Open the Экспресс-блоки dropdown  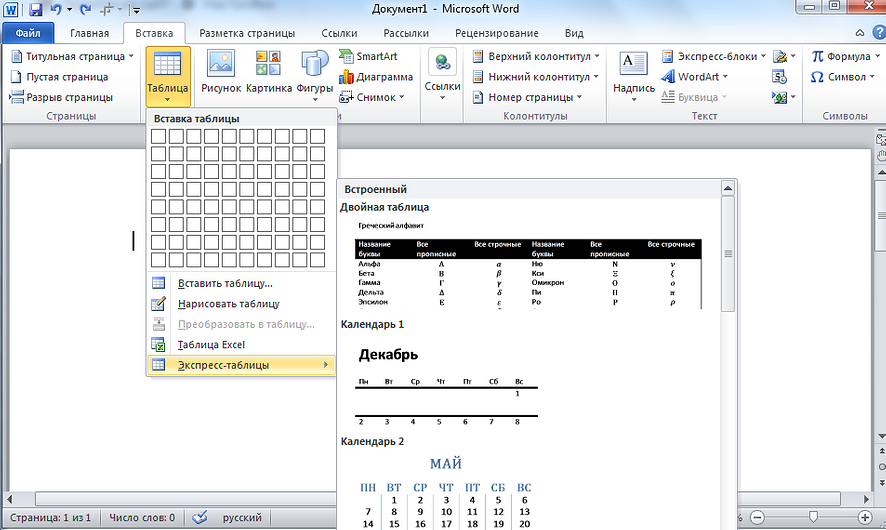click(x=763, y=56)
